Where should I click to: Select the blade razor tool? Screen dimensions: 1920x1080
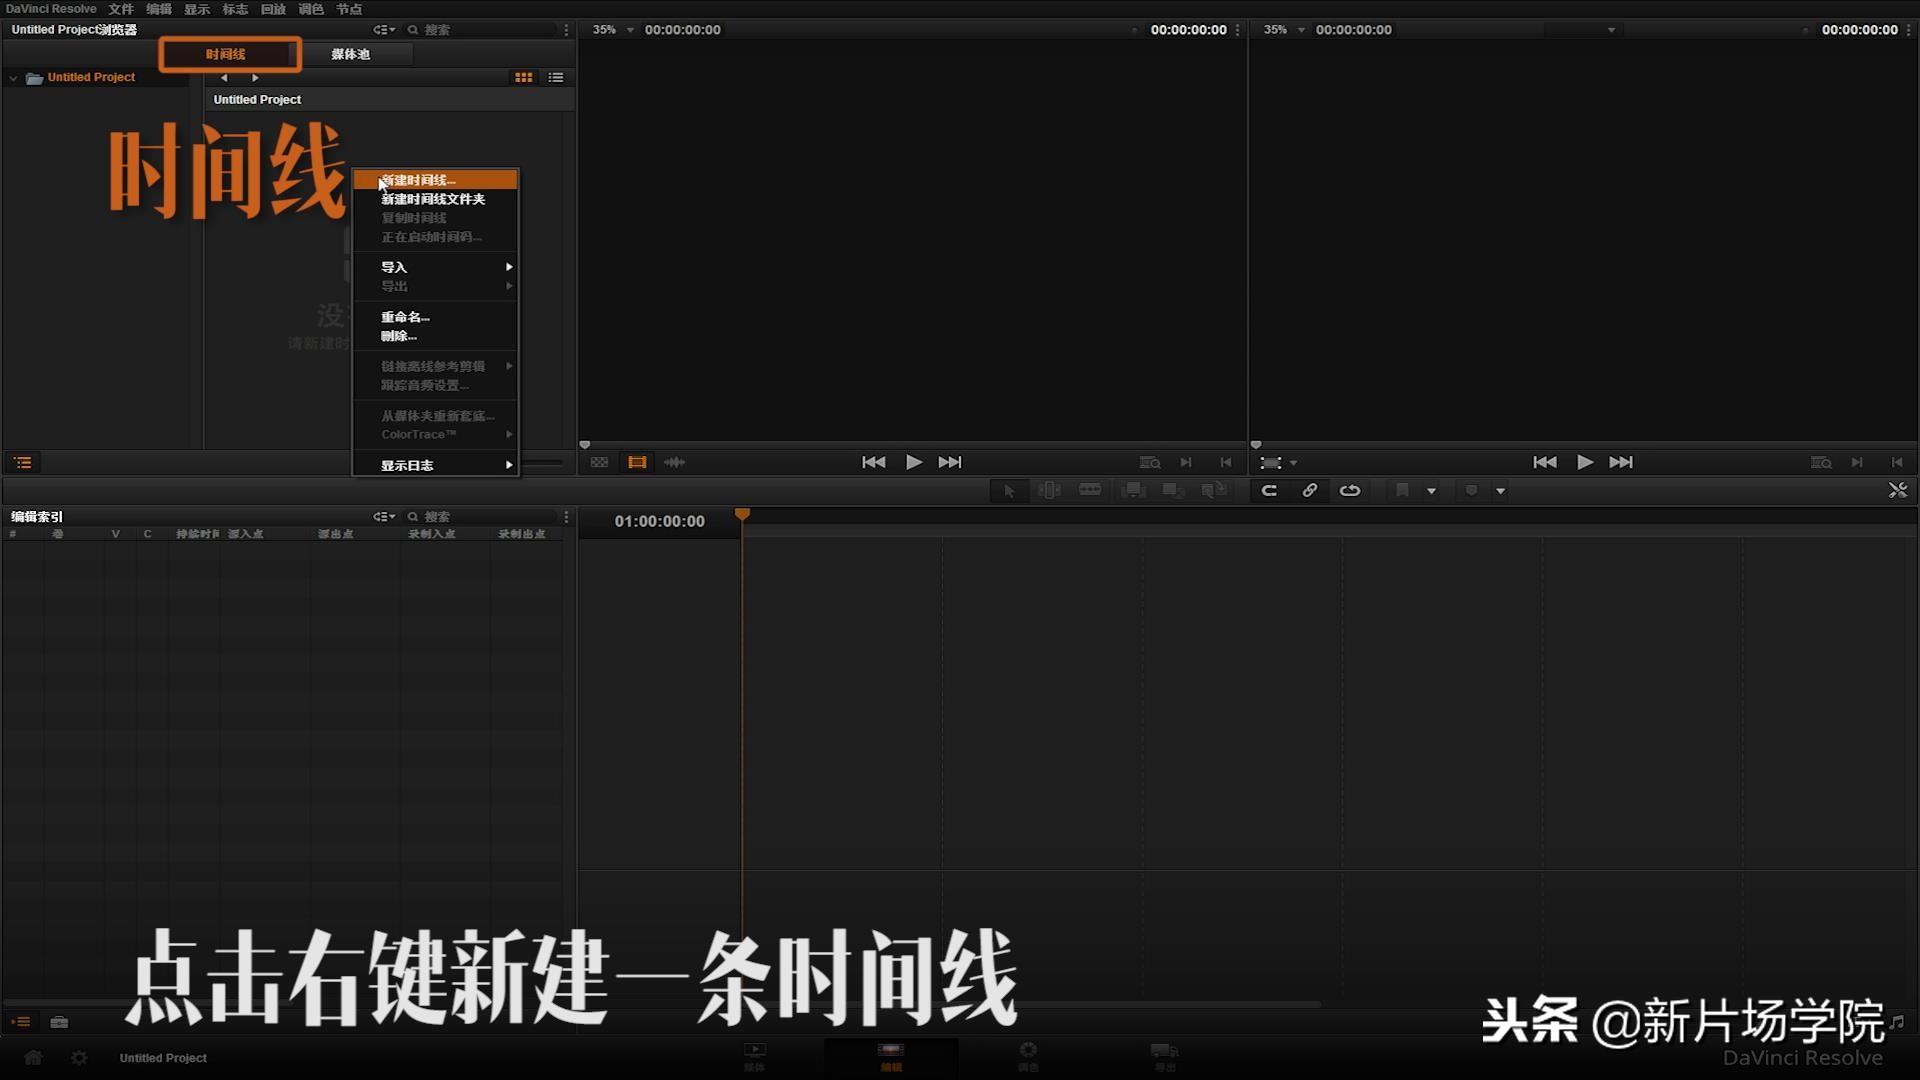coord(1090,490)
